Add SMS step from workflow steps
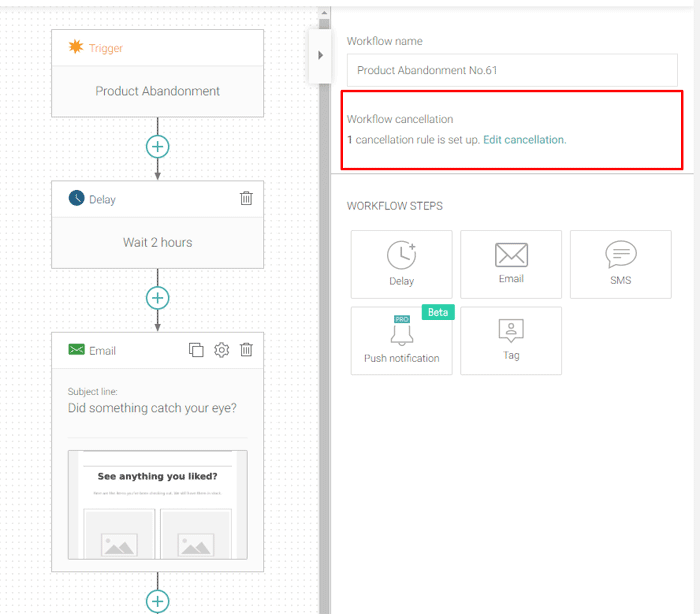700x614 pixels. click(x=620, y=264)
